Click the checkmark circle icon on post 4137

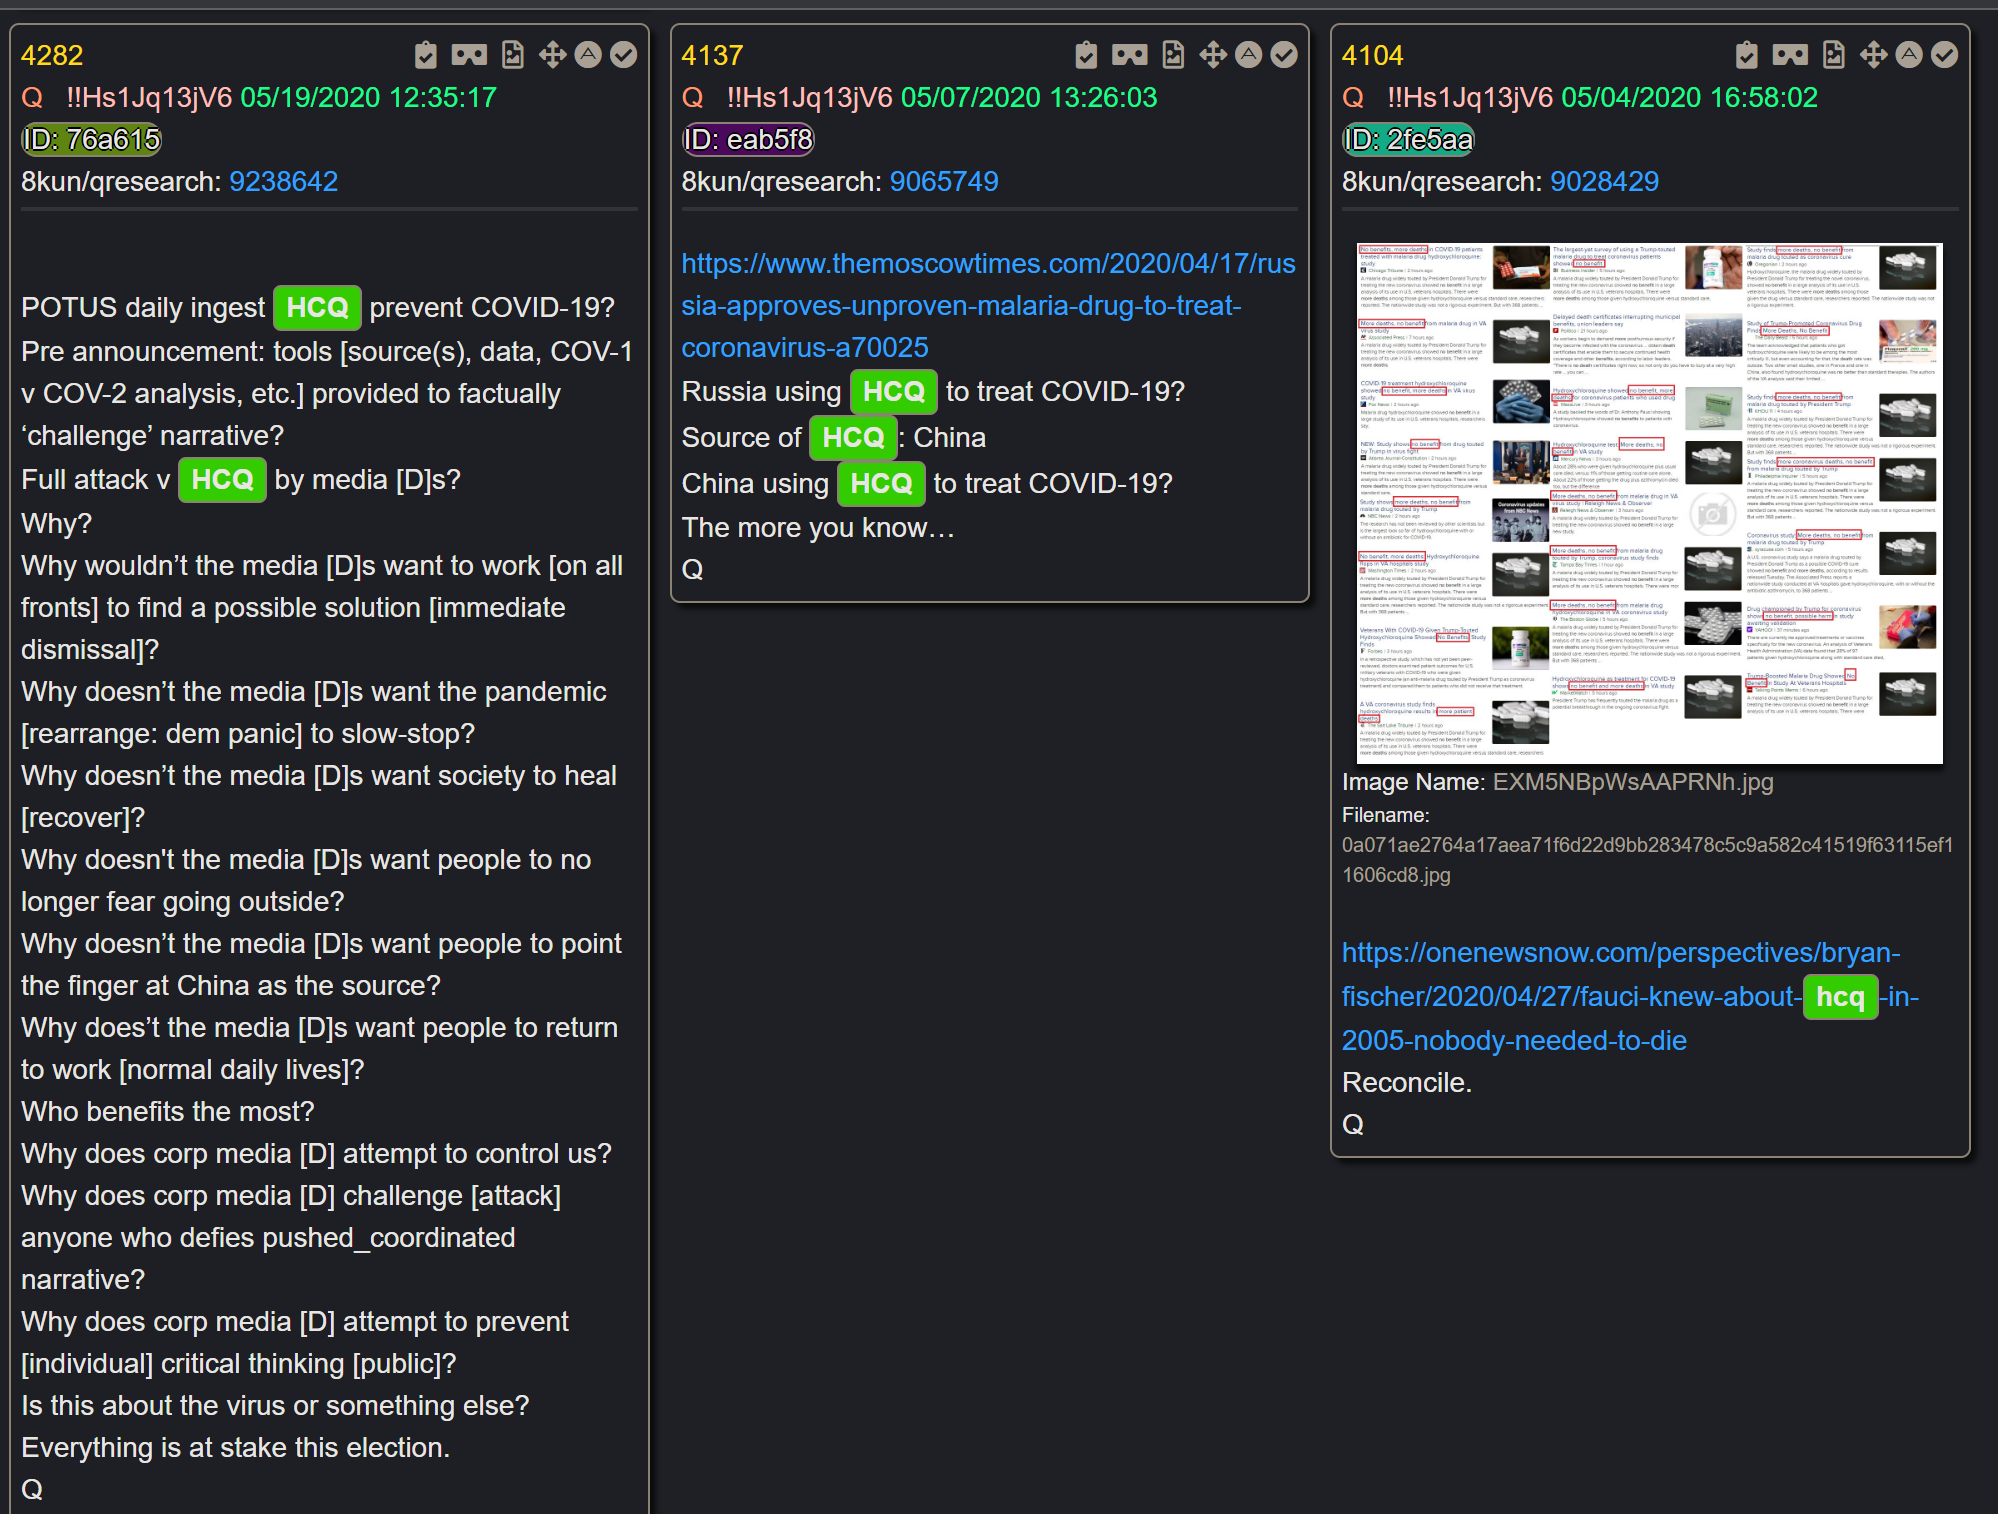pyautogui.click(x=1284, y=55)
